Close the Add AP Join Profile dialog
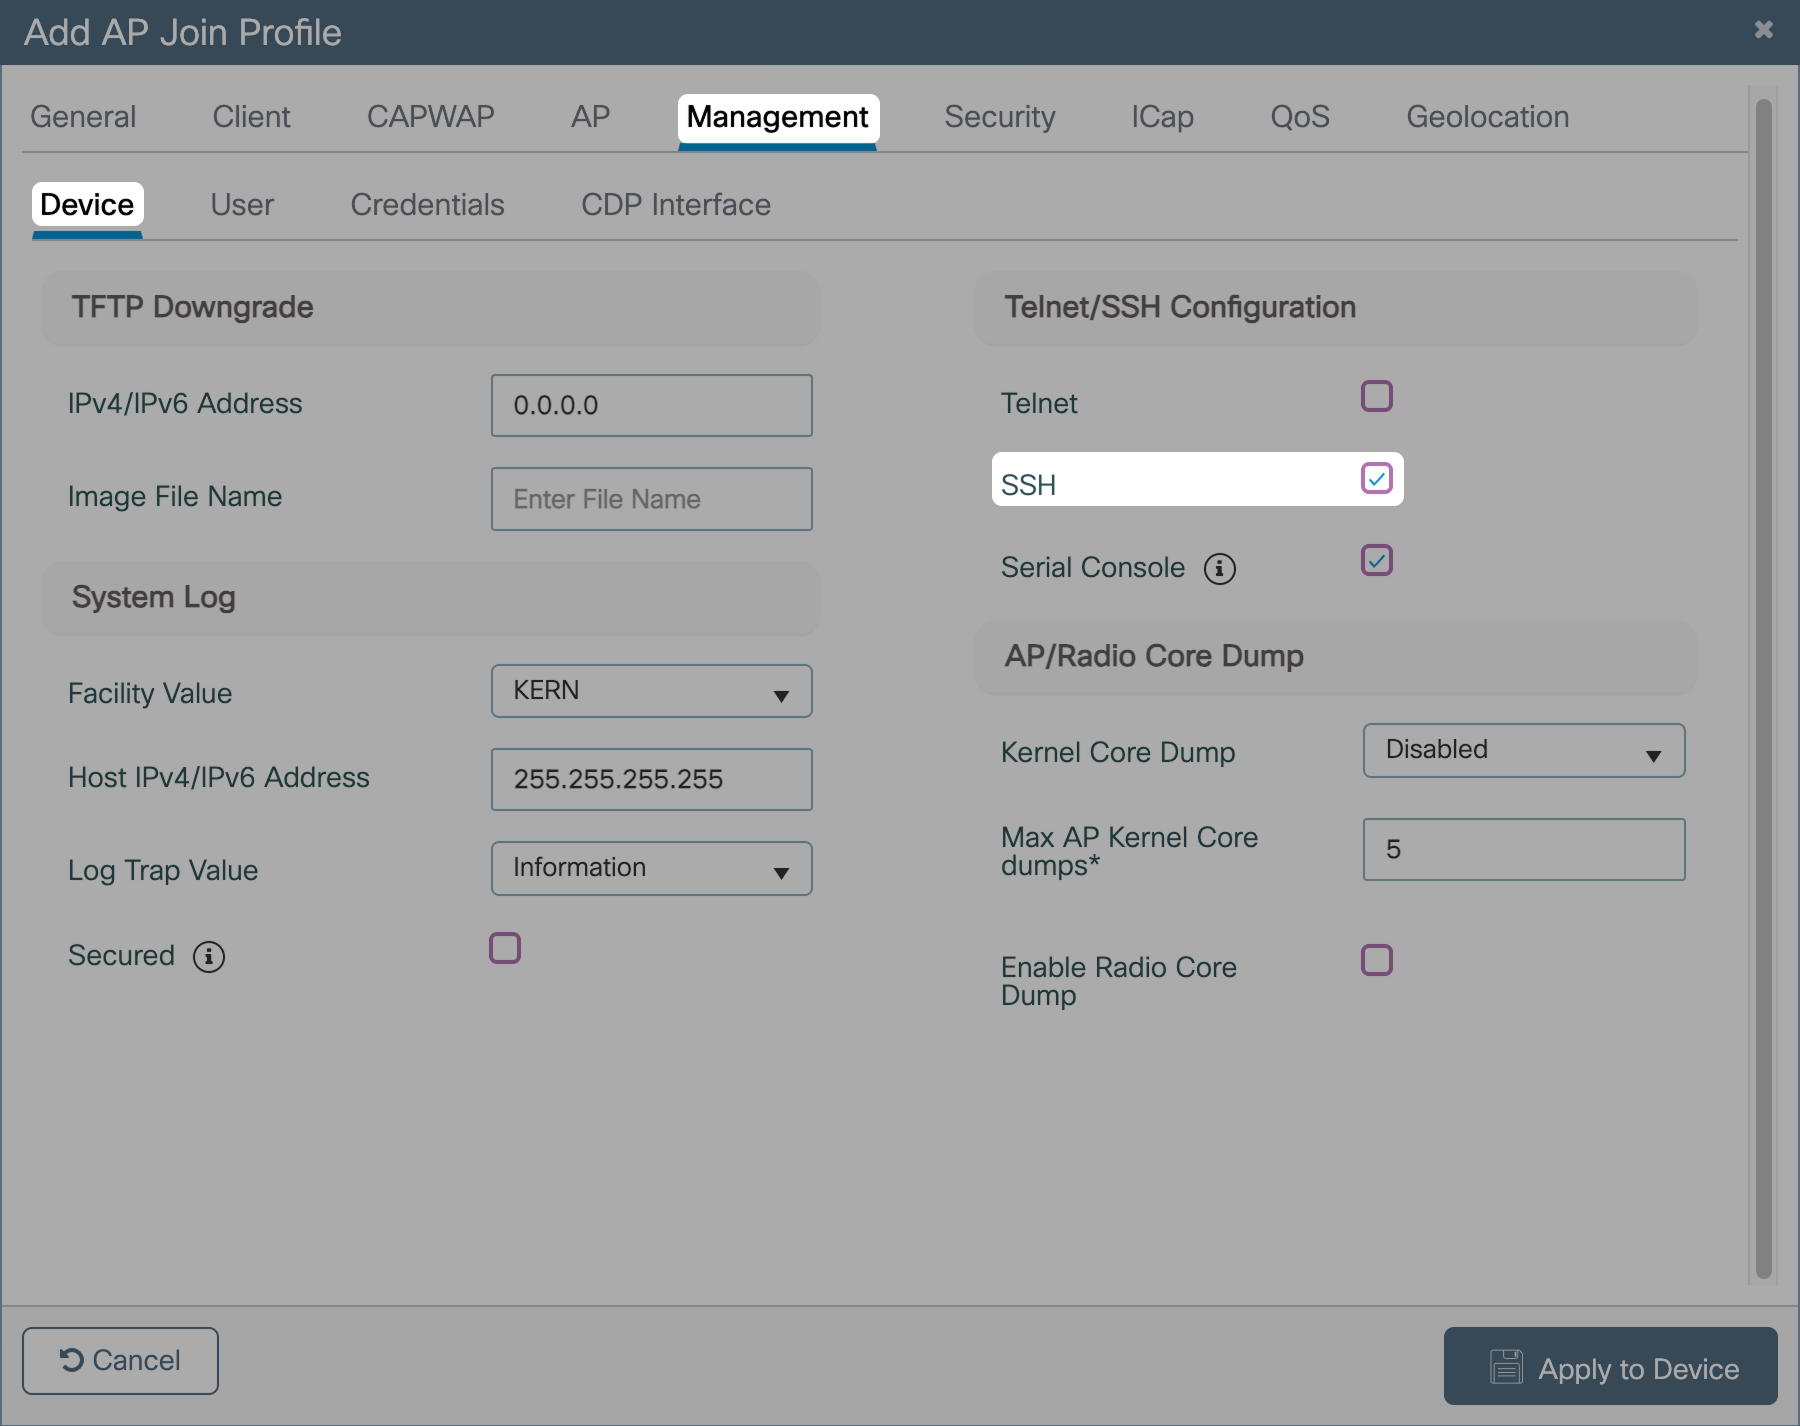 click(x=1763, y=30)
